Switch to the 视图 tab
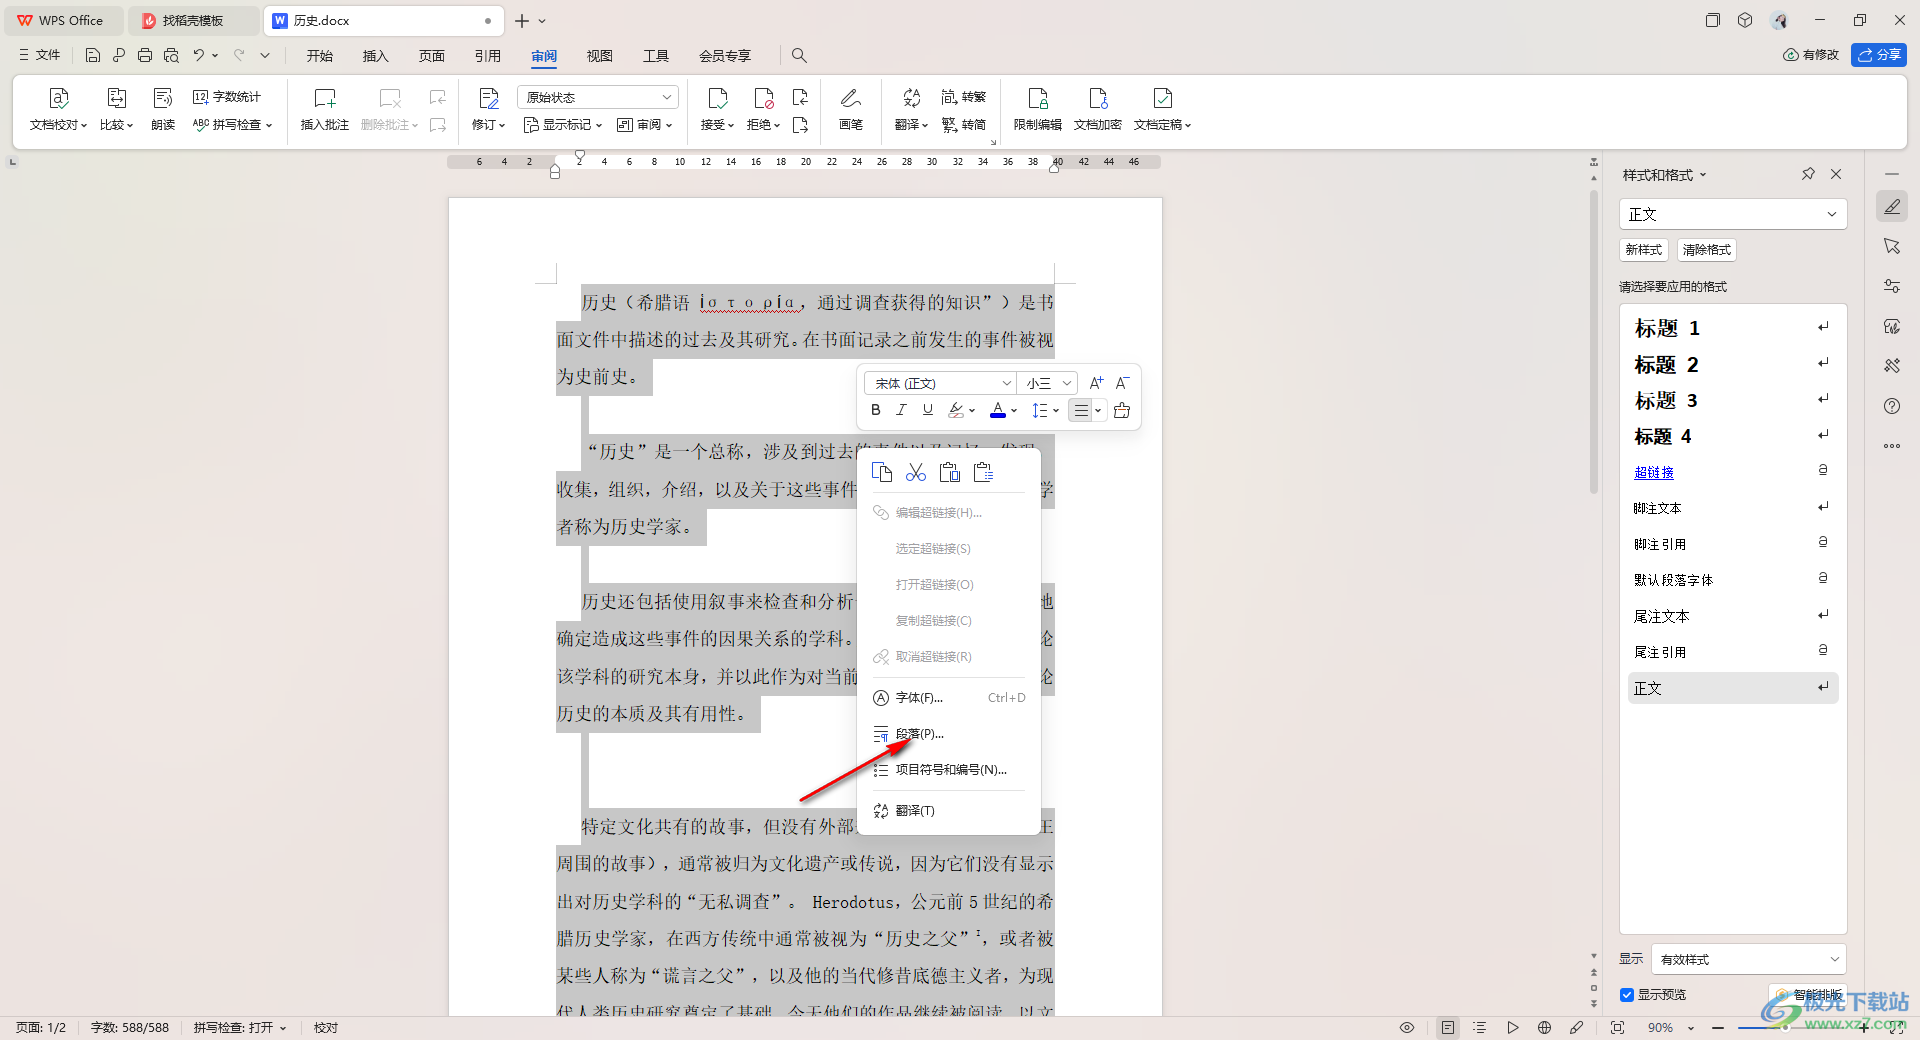This screenshot has height=1040, width=1920. (x=600, y=56)
